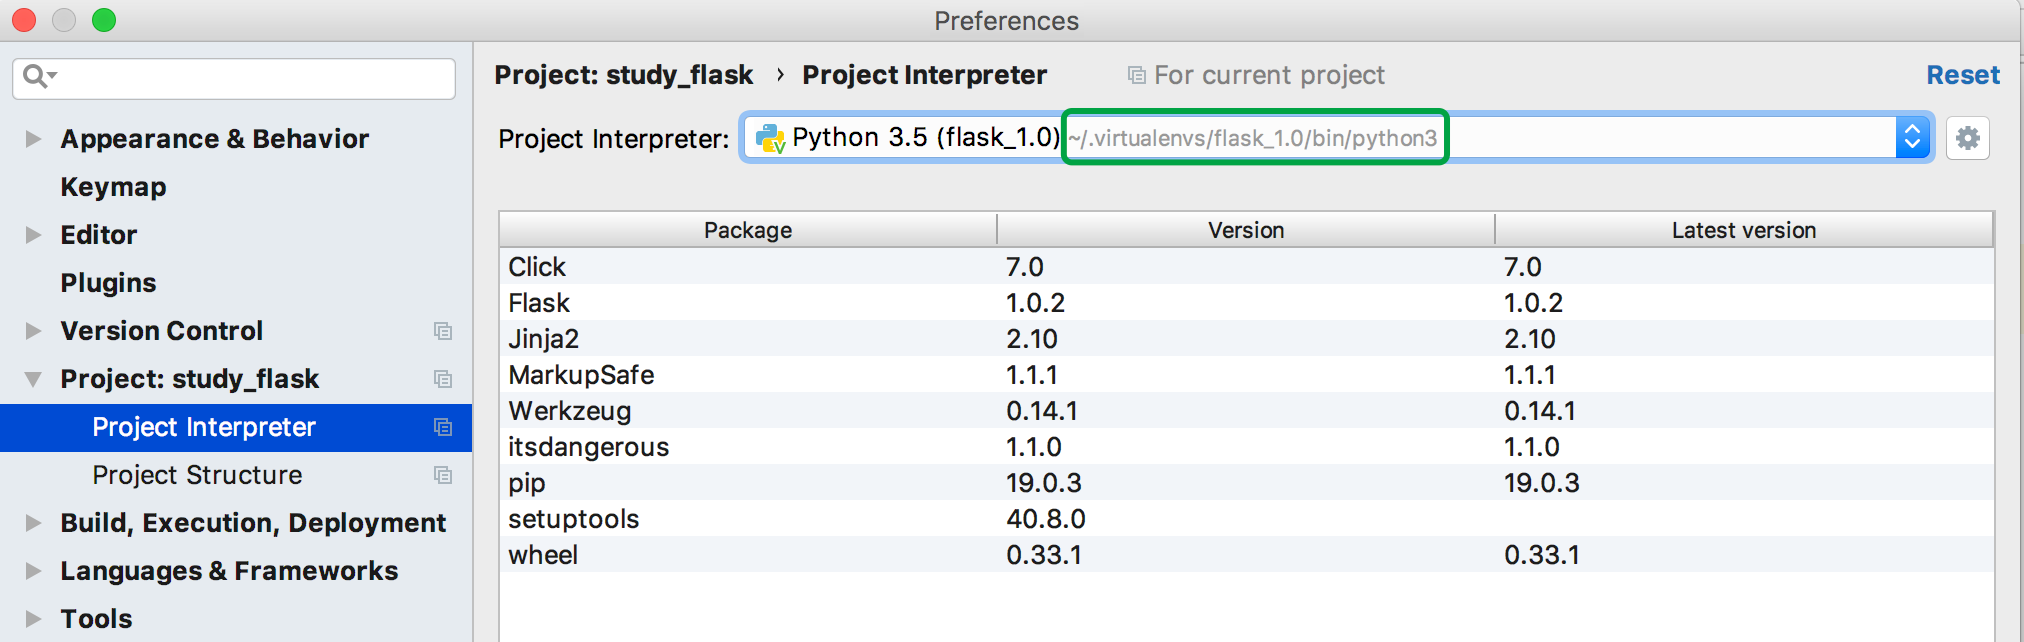
Task: Click the project-level icon beside Project: study_flask
Action: (443, 379)
